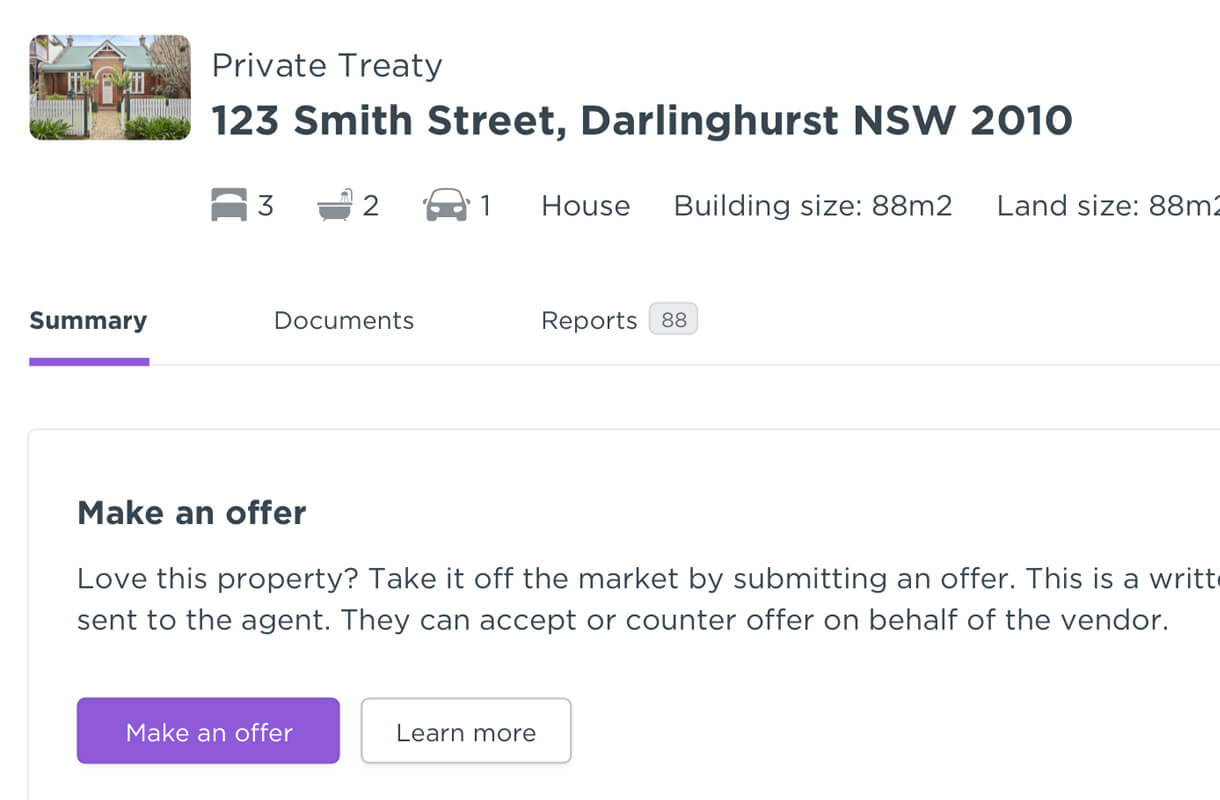Click the 88 count badge beside Reports

point(674,320)
